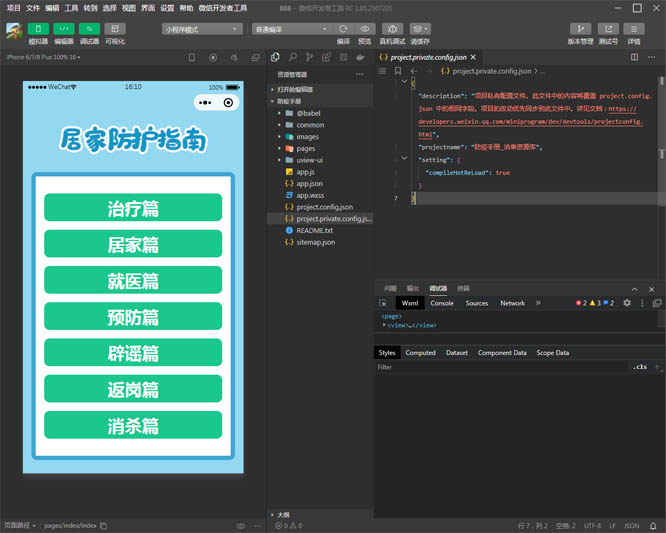Image resolution: width=666 pixels, height=533 pixels.
Task: Open the details panel icon
Action: pyautogui.click(x=634, y=29)
